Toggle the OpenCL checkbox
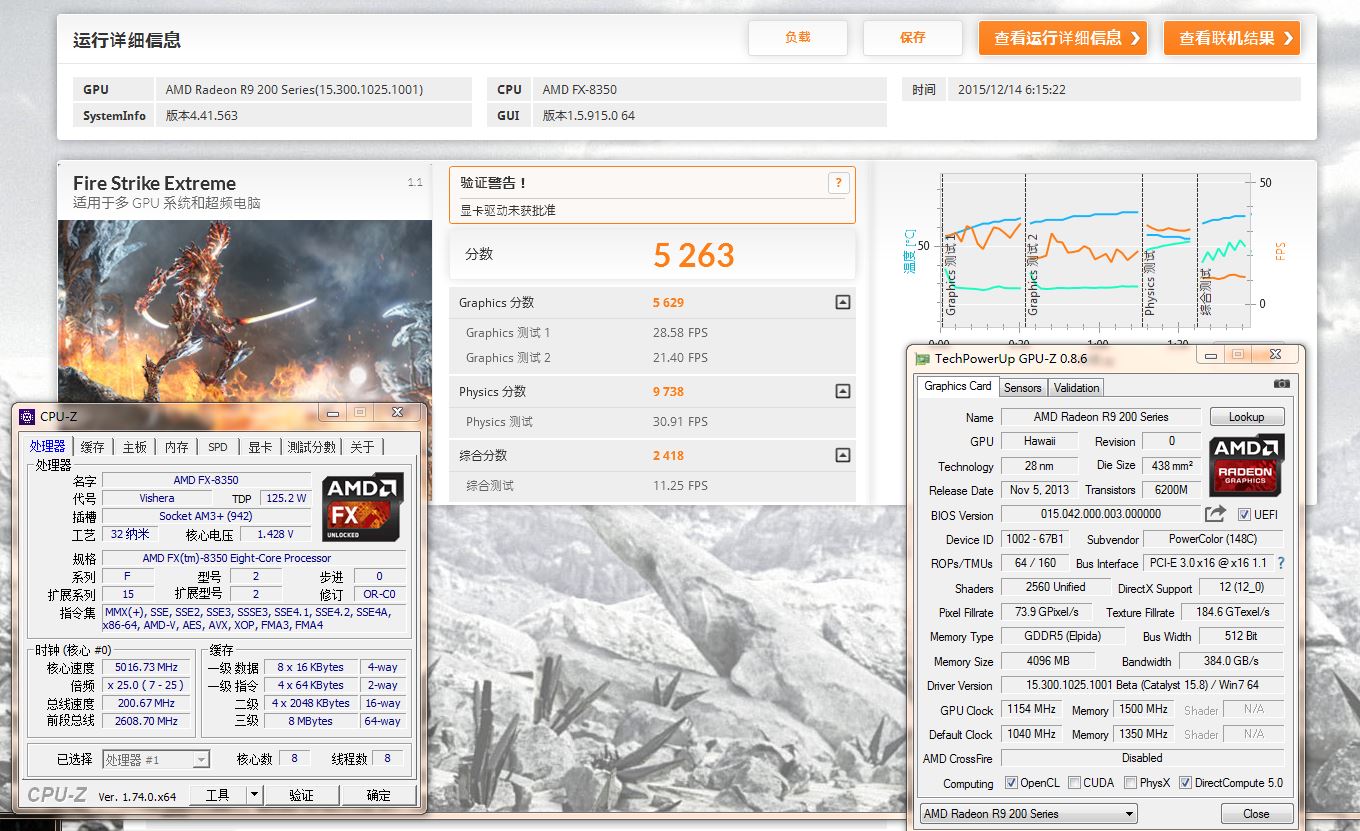 (1011, 783)
